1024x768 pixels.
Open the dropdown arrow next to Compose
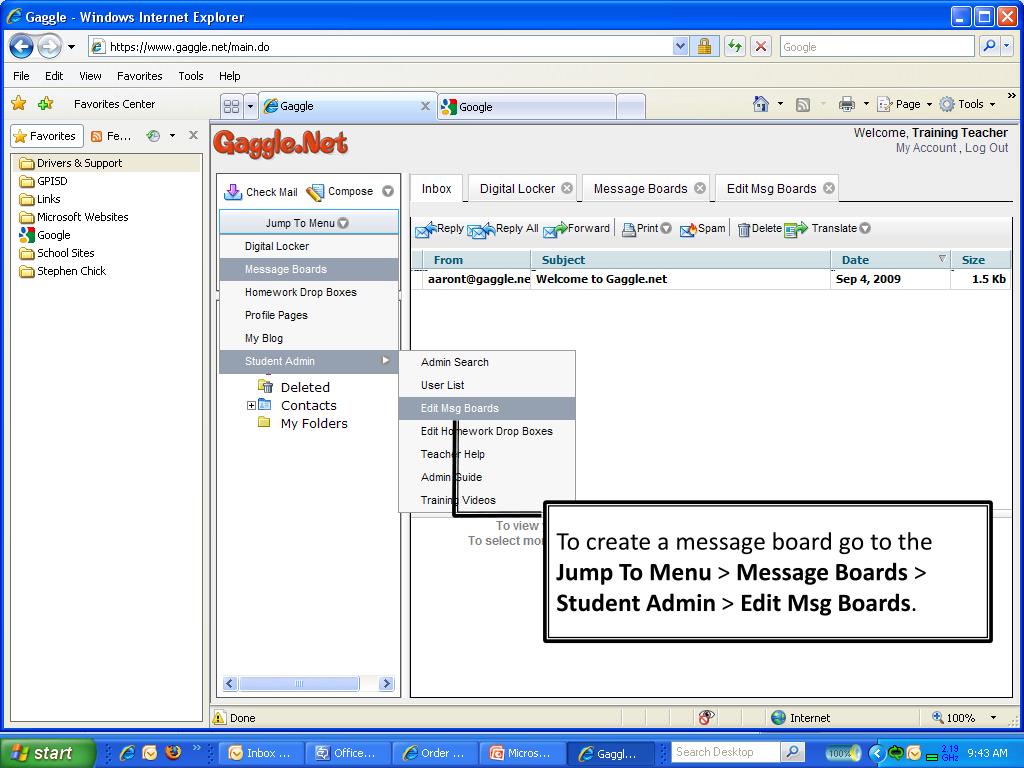[388, 191]
